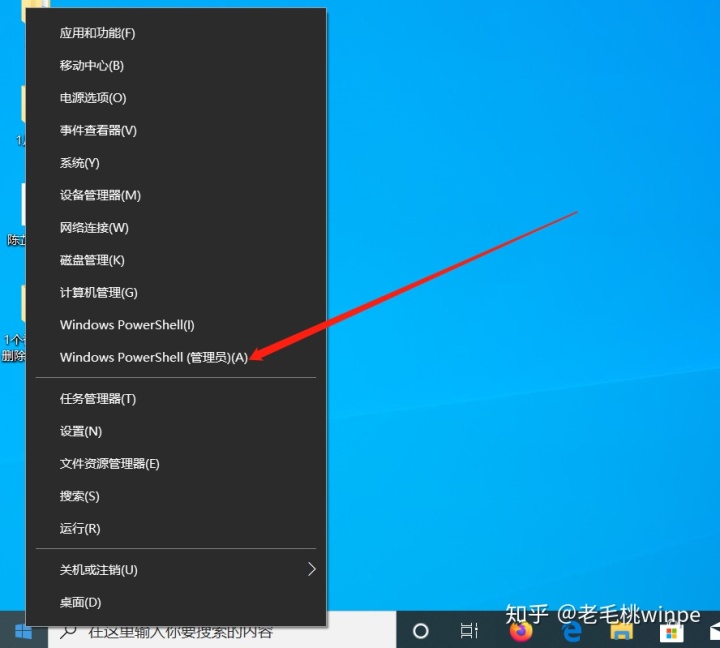Open 设置(N) from the menu
720x648 pixels.
click(x=176, y=431)
